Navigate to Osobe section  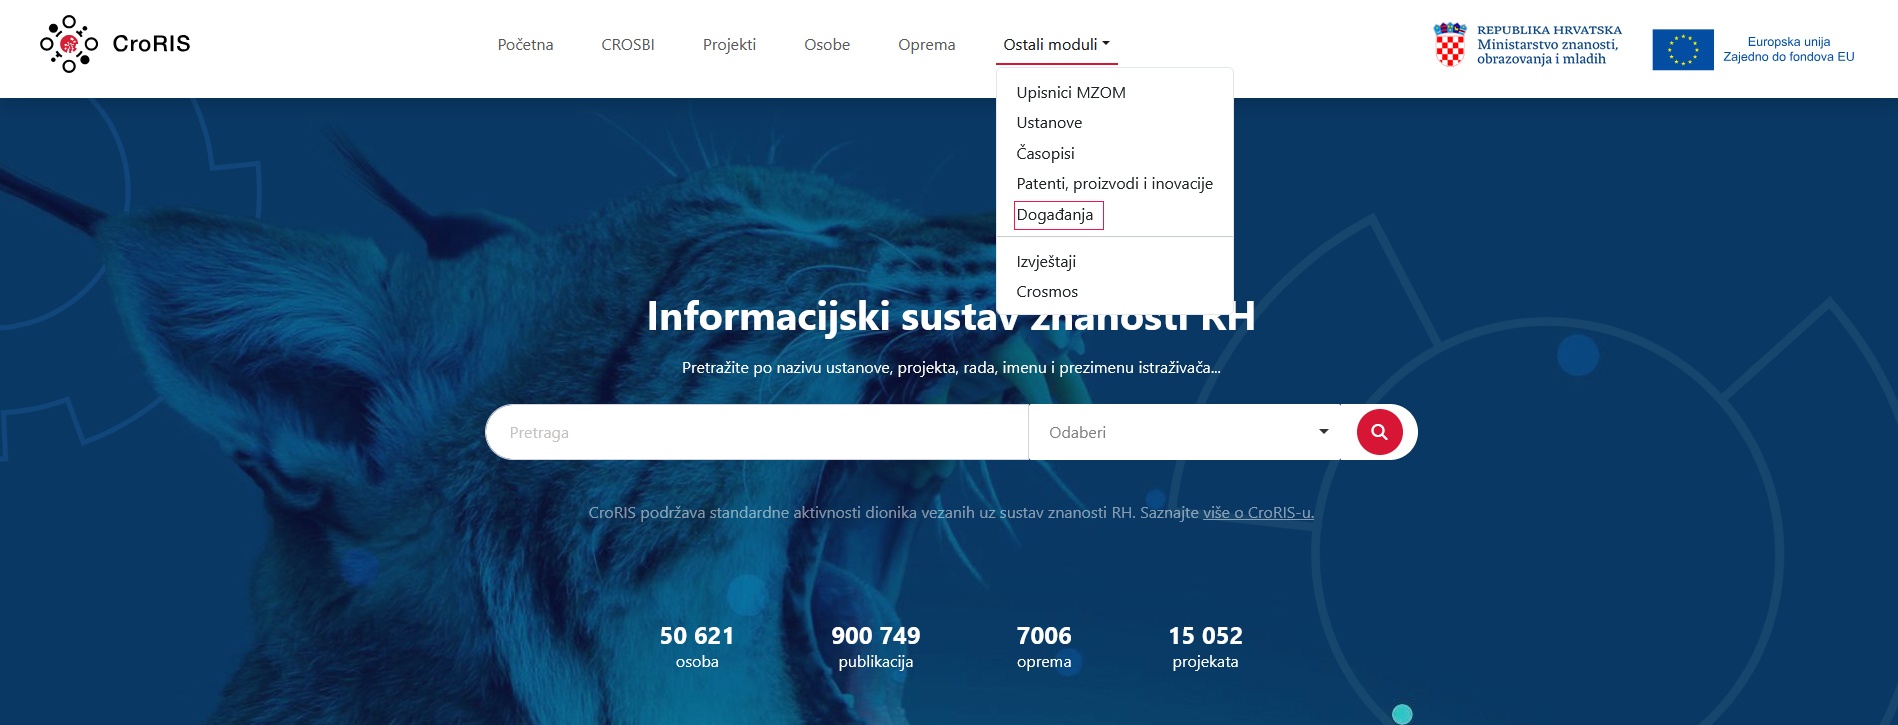point(827,45)
